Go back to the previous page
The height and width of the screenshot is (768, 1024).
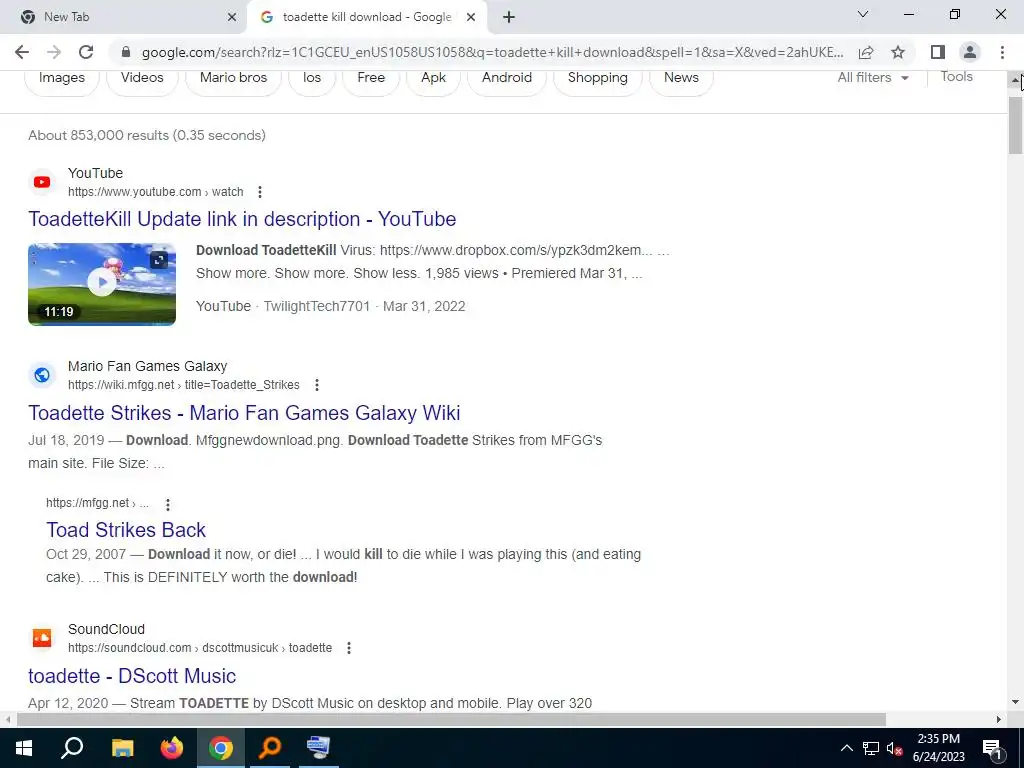pos(22,52)
